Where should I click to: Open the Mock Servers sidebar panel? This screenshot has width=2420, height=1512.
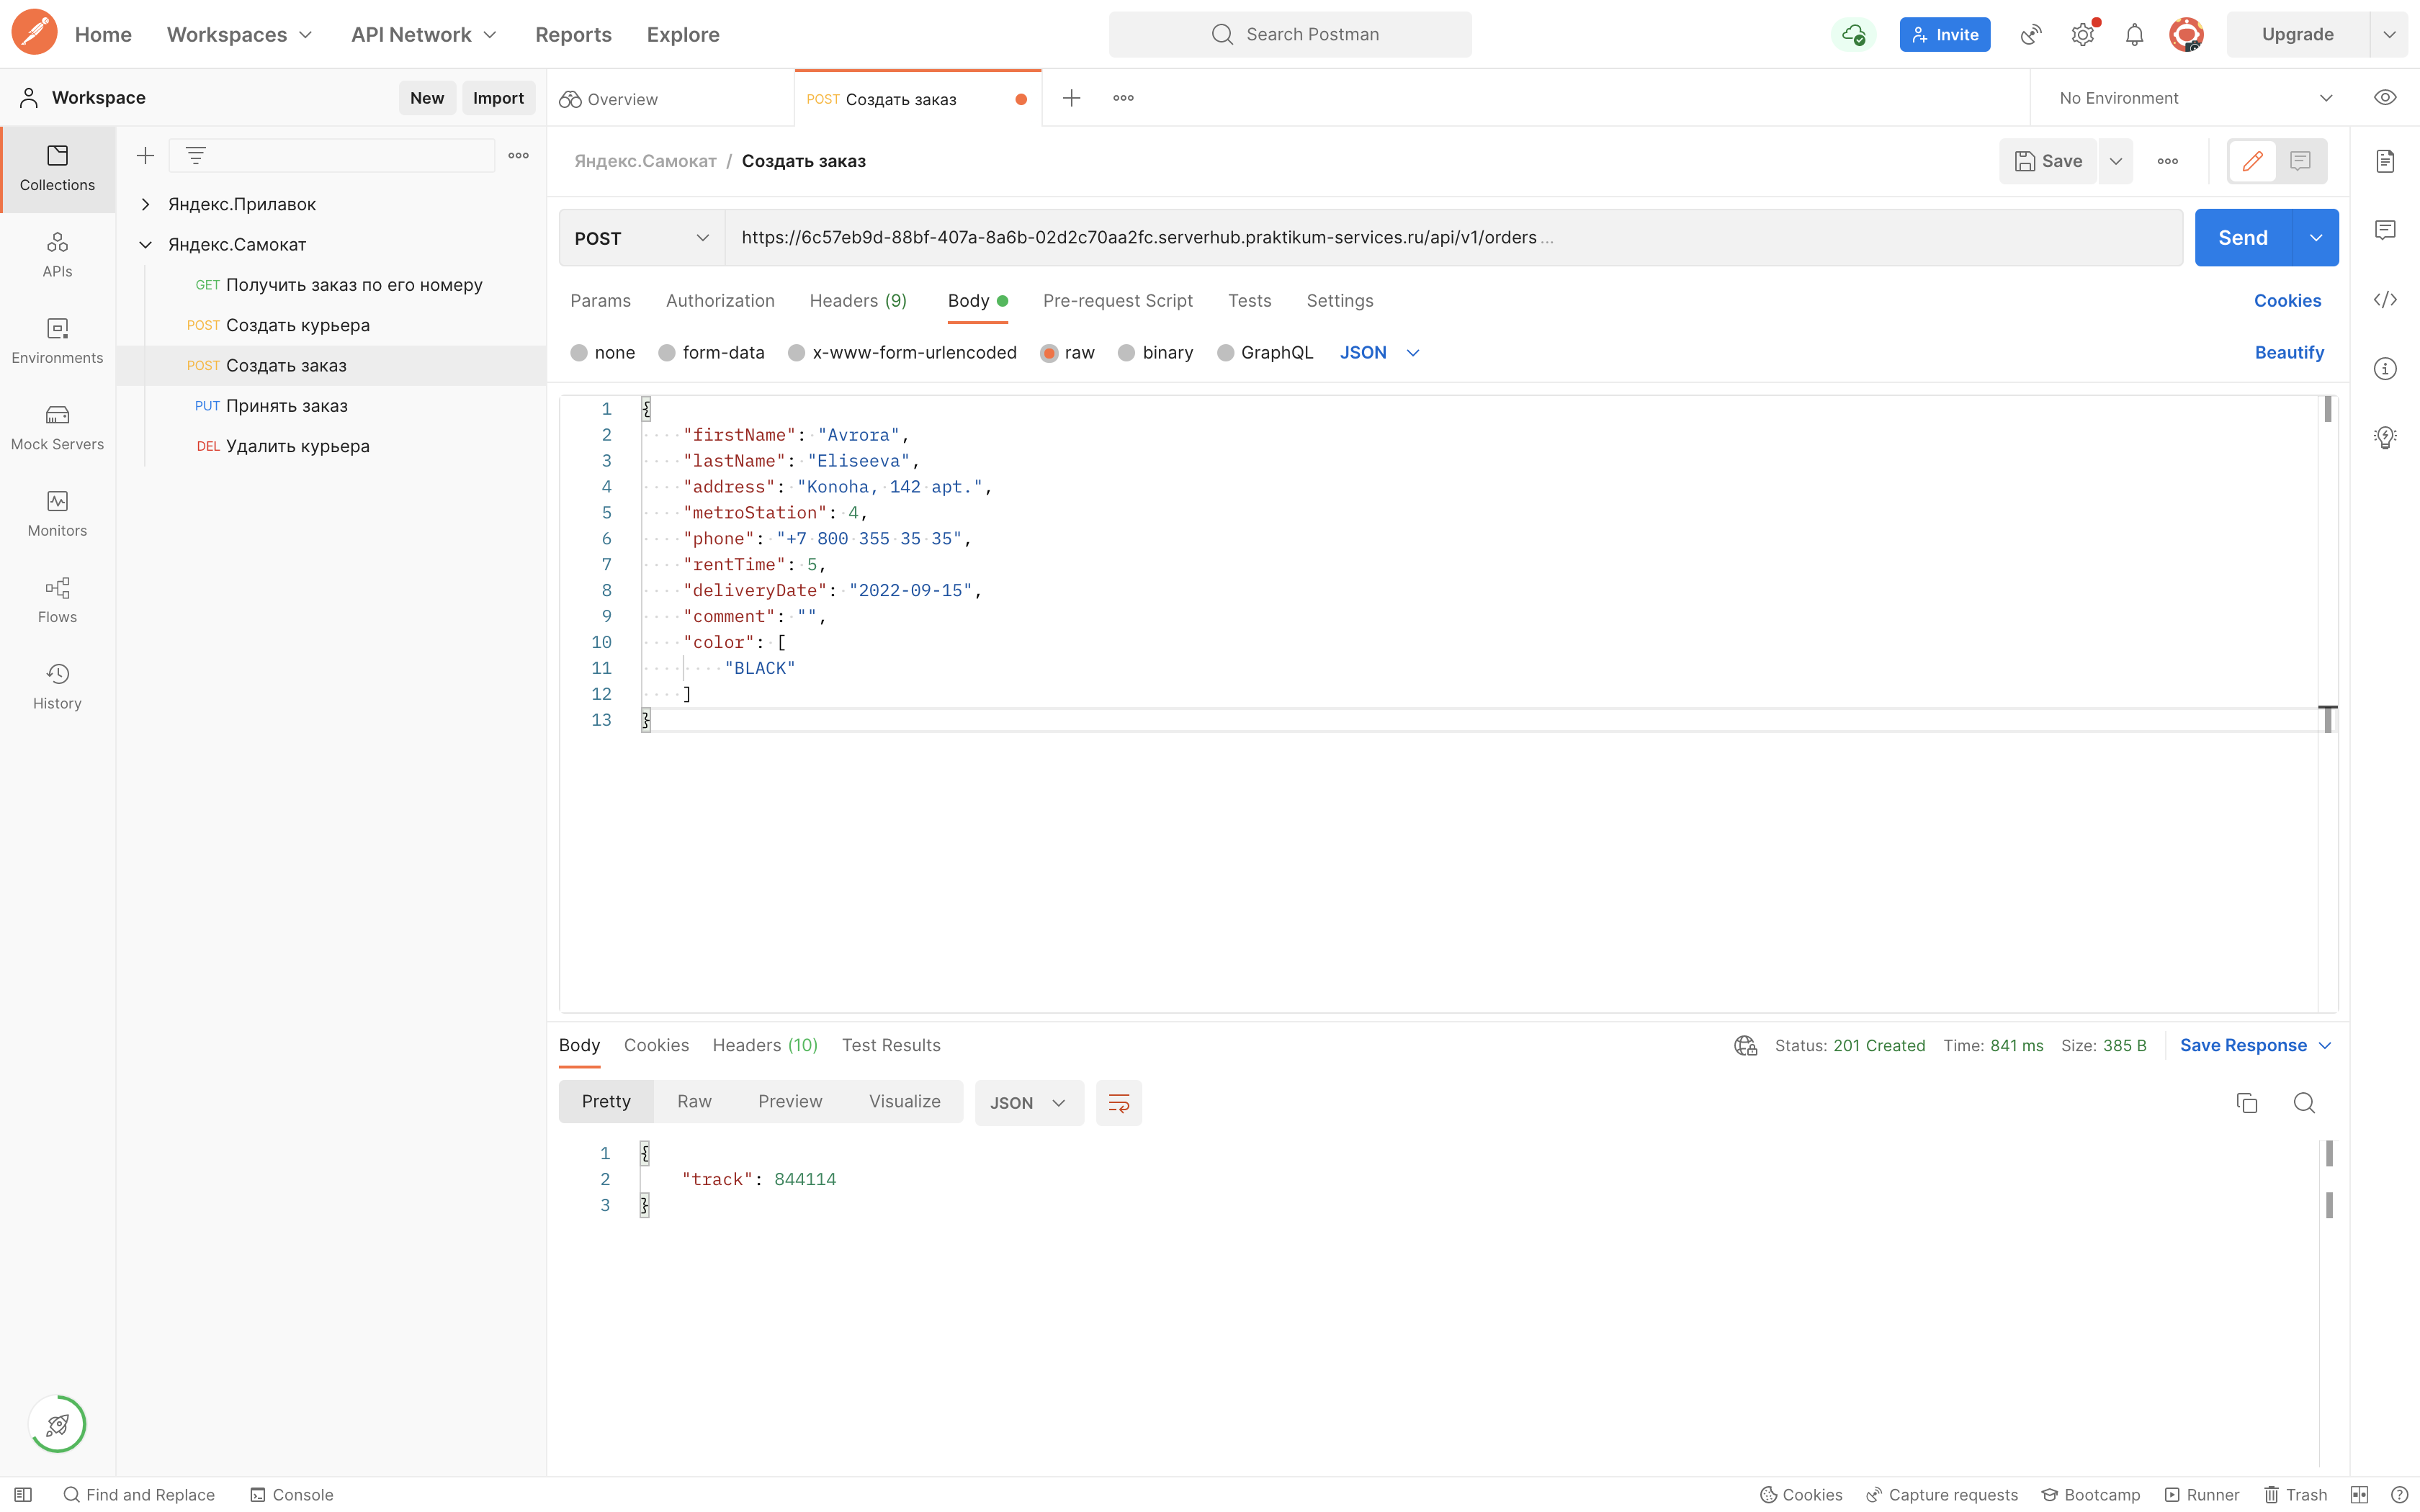click(x=56, y=427)
